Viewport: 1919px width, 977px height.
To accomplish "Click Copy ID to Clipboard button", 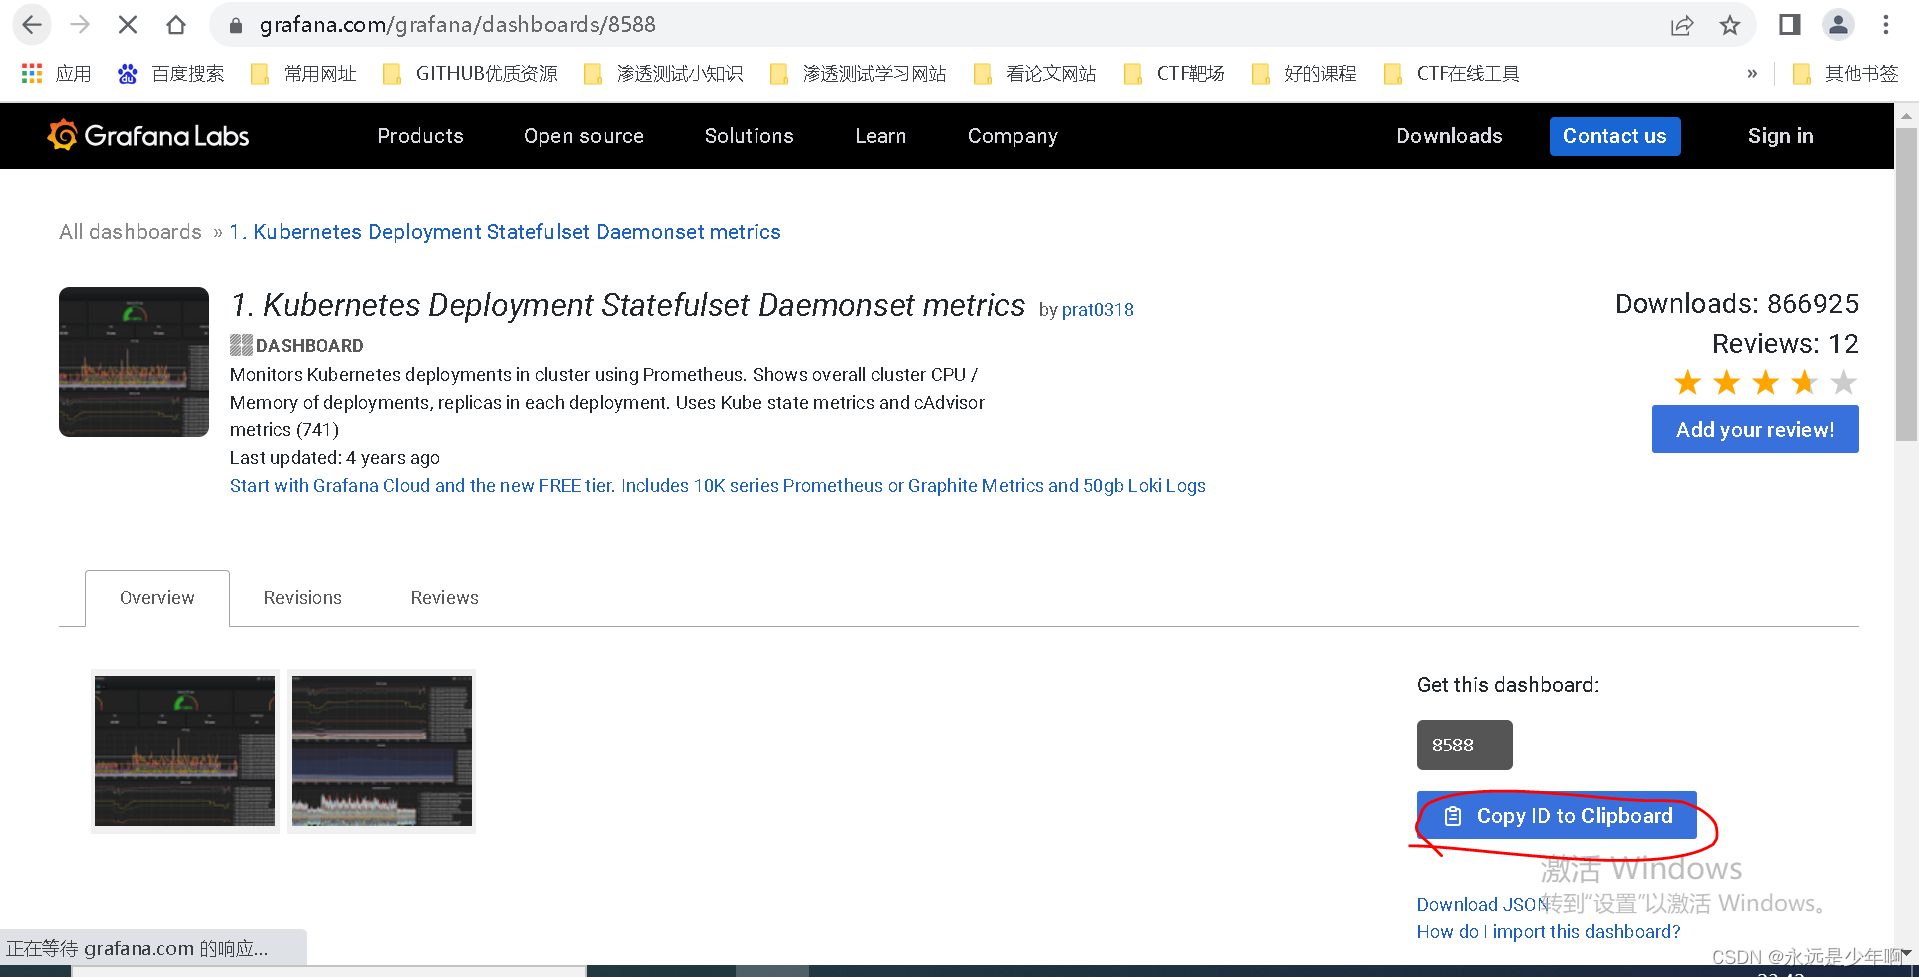I will pyautogui.click(x=1556, y=816).
